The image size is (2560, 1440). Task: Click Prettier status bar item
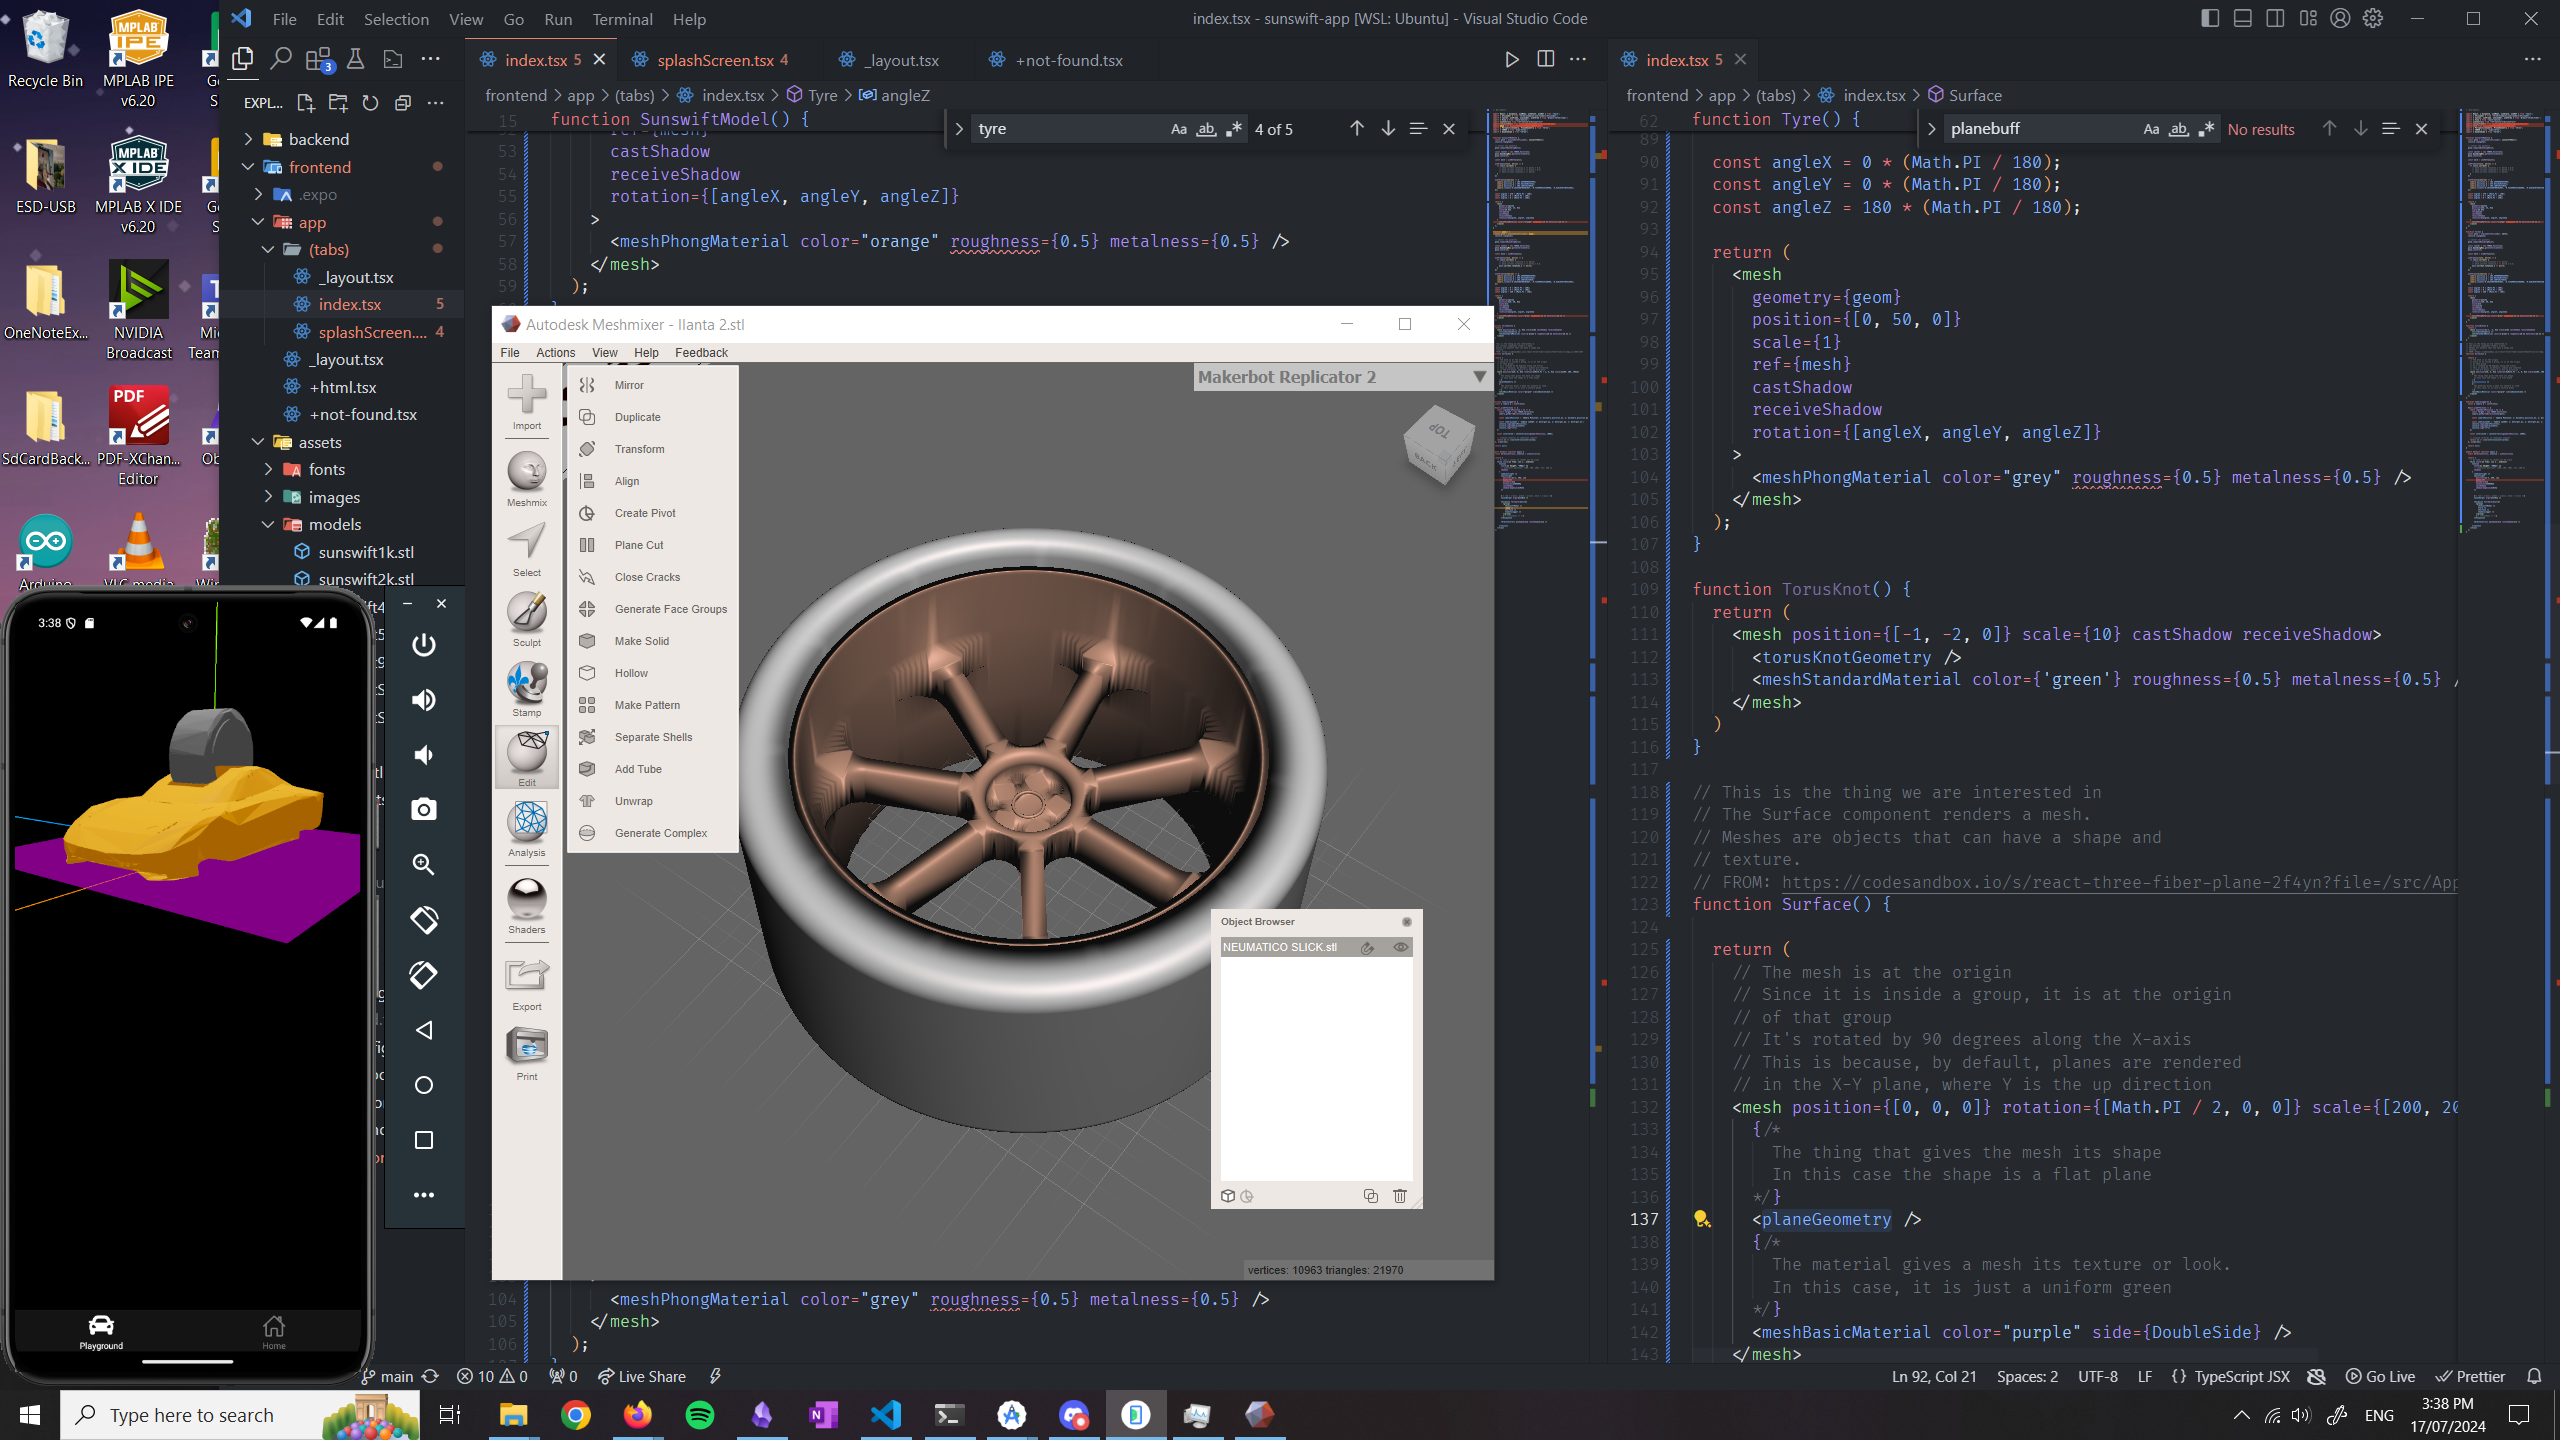(2470, 1376)
